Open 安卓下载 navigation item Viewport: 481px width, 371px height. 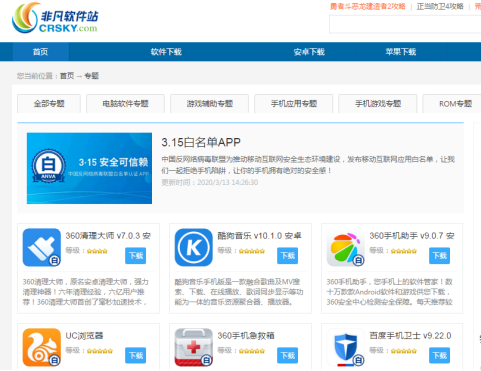click(x=309, y=52)
